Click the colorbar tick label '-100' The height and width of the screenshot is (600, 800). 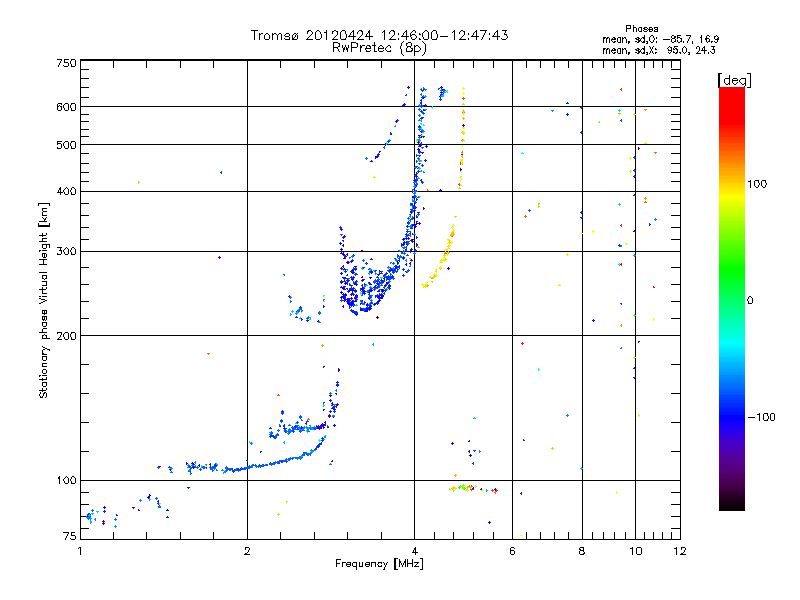tap(761, 417)
